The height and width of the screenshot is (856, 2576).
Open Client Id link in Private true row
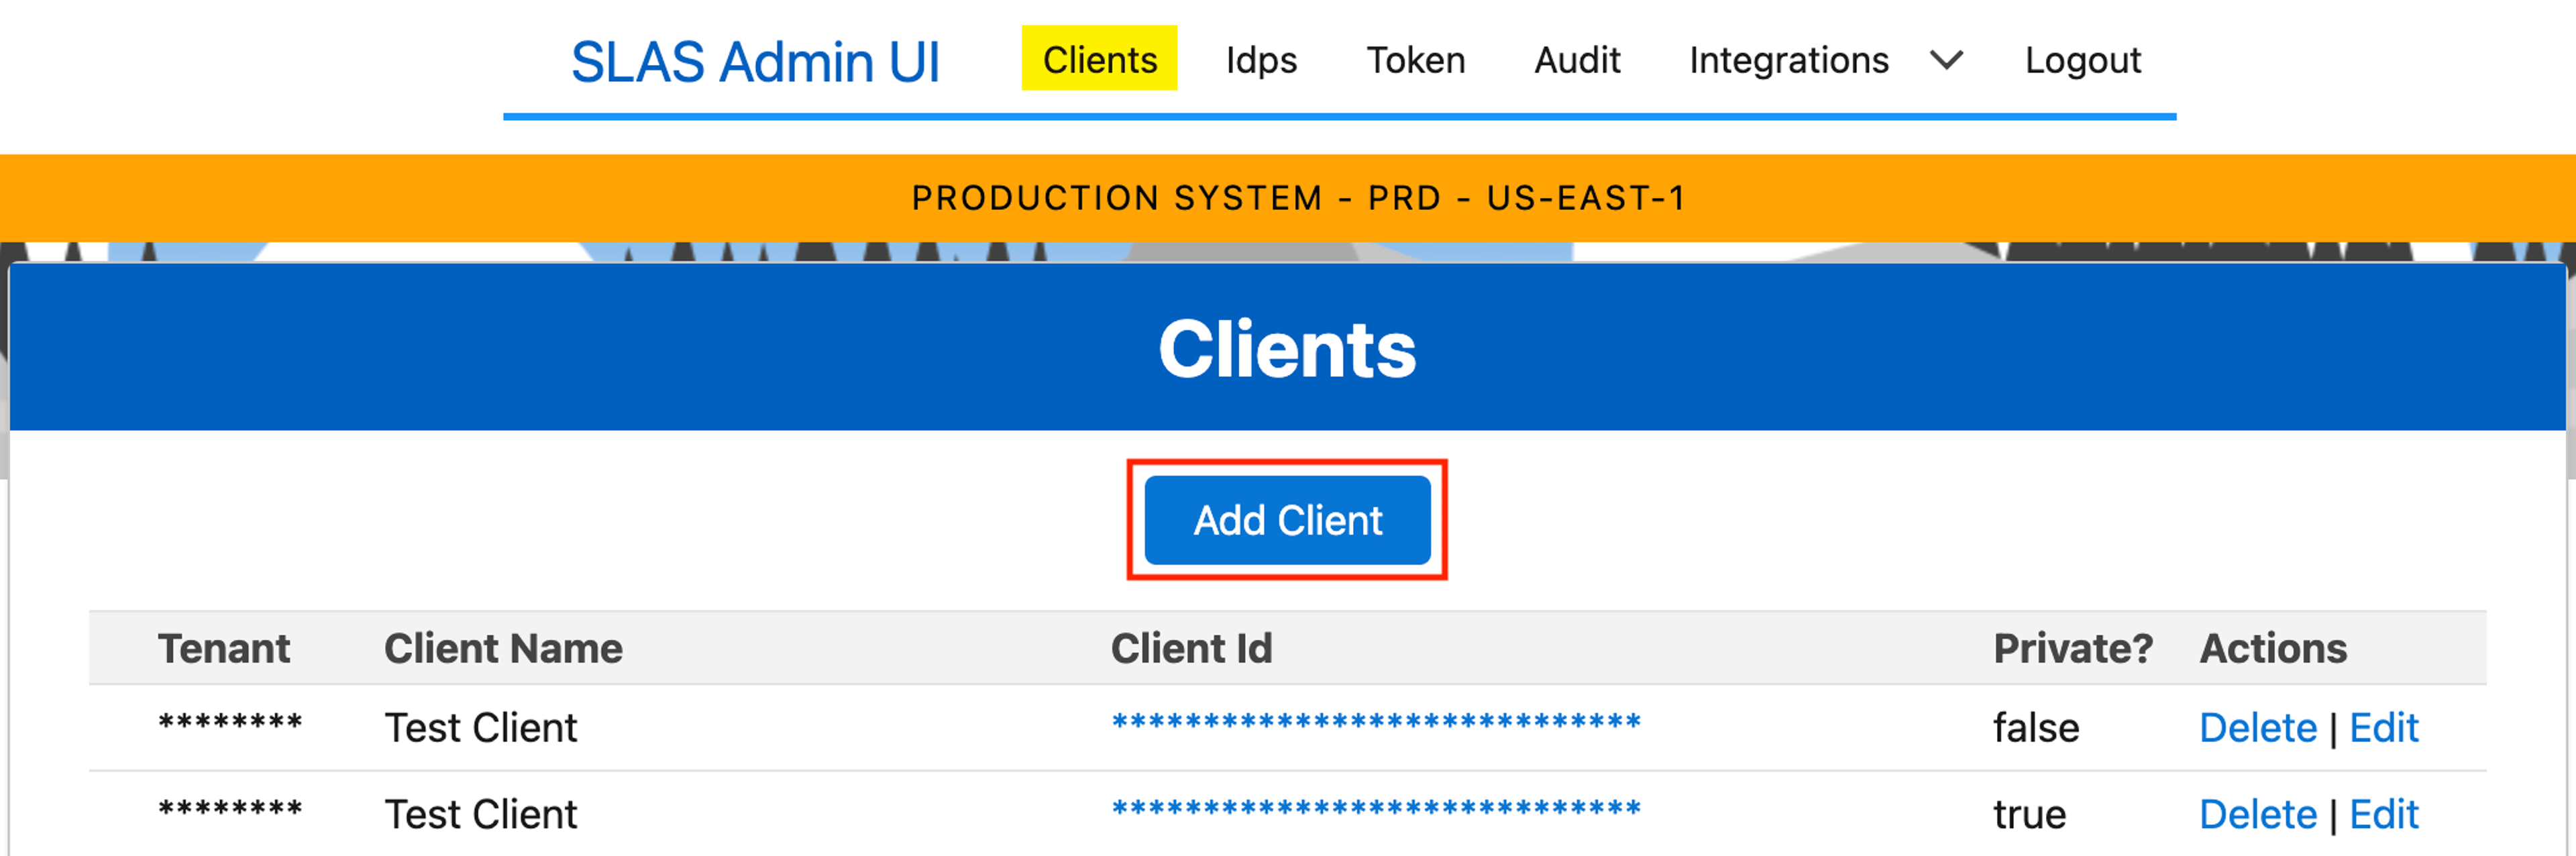click(1376, 808)
